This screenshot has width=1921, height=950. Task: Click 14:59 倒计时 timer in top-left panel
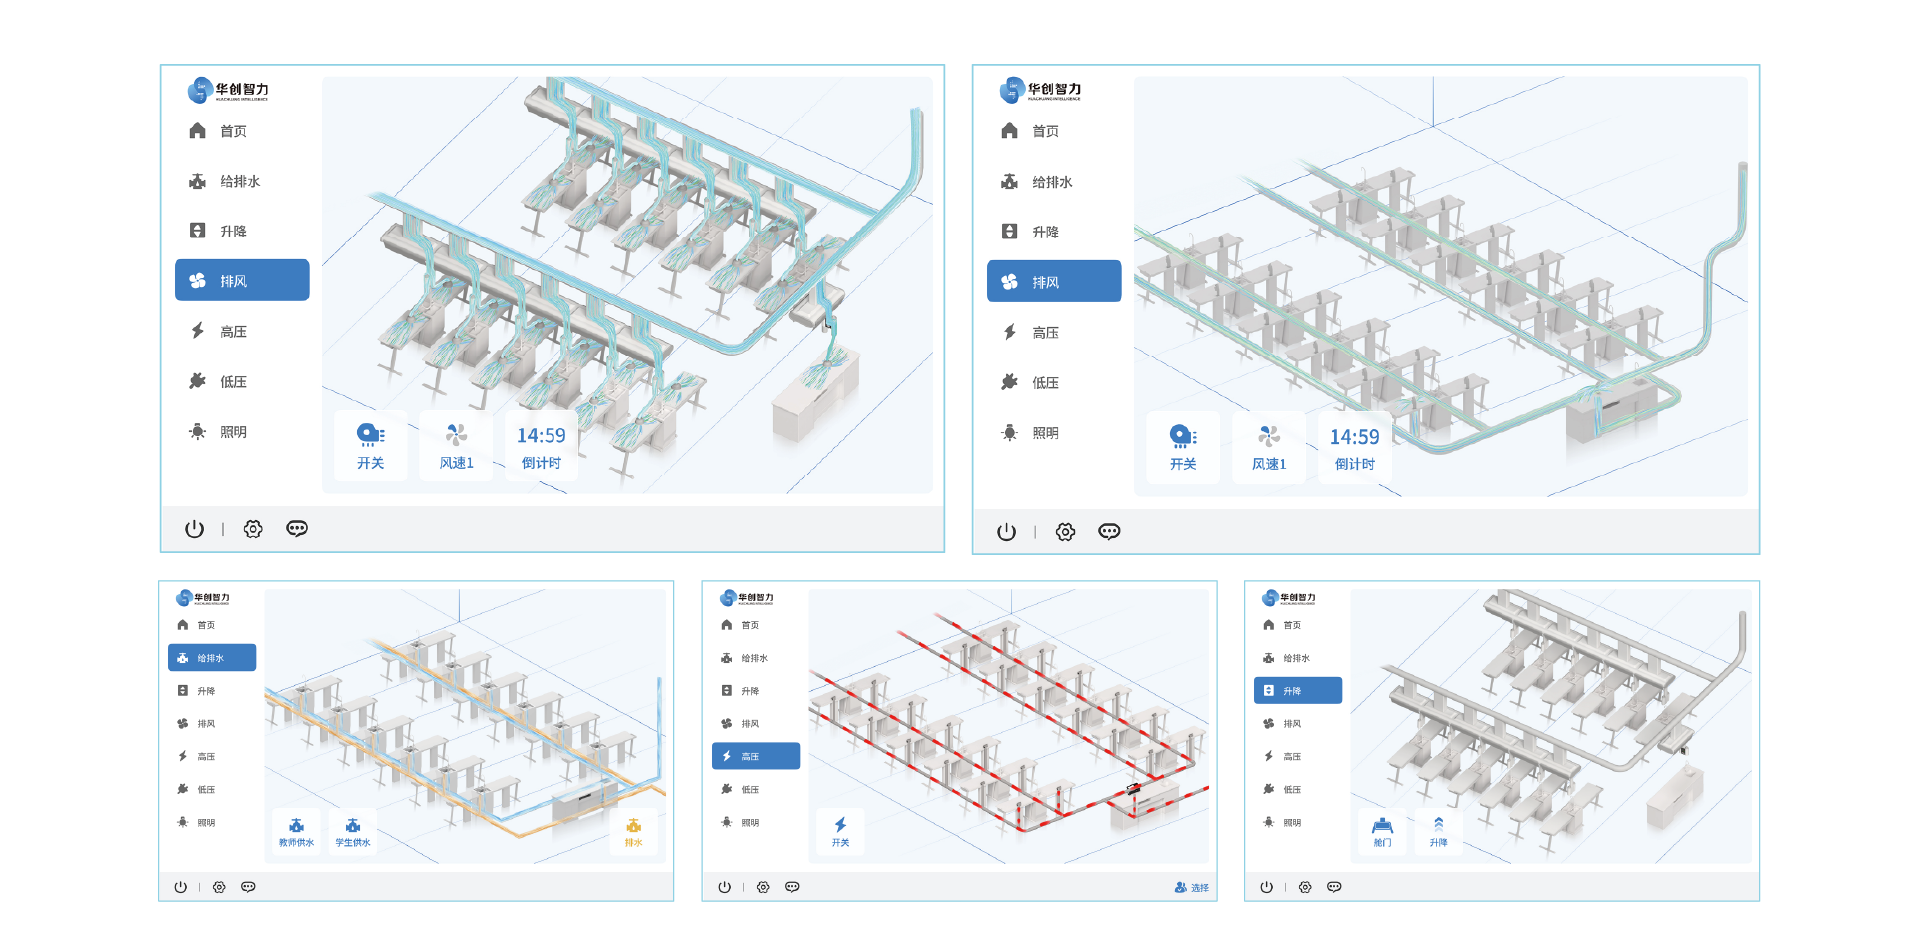[541, 446]
